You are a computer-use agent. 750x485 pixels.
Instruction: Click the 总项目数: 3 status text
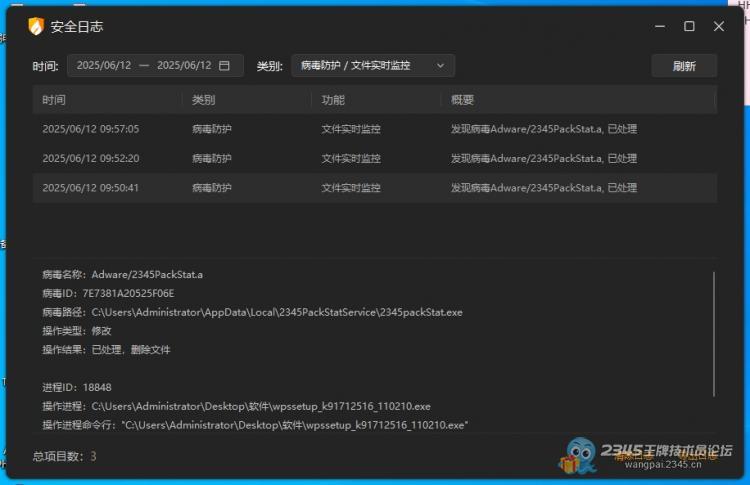[x=65, y=456]
